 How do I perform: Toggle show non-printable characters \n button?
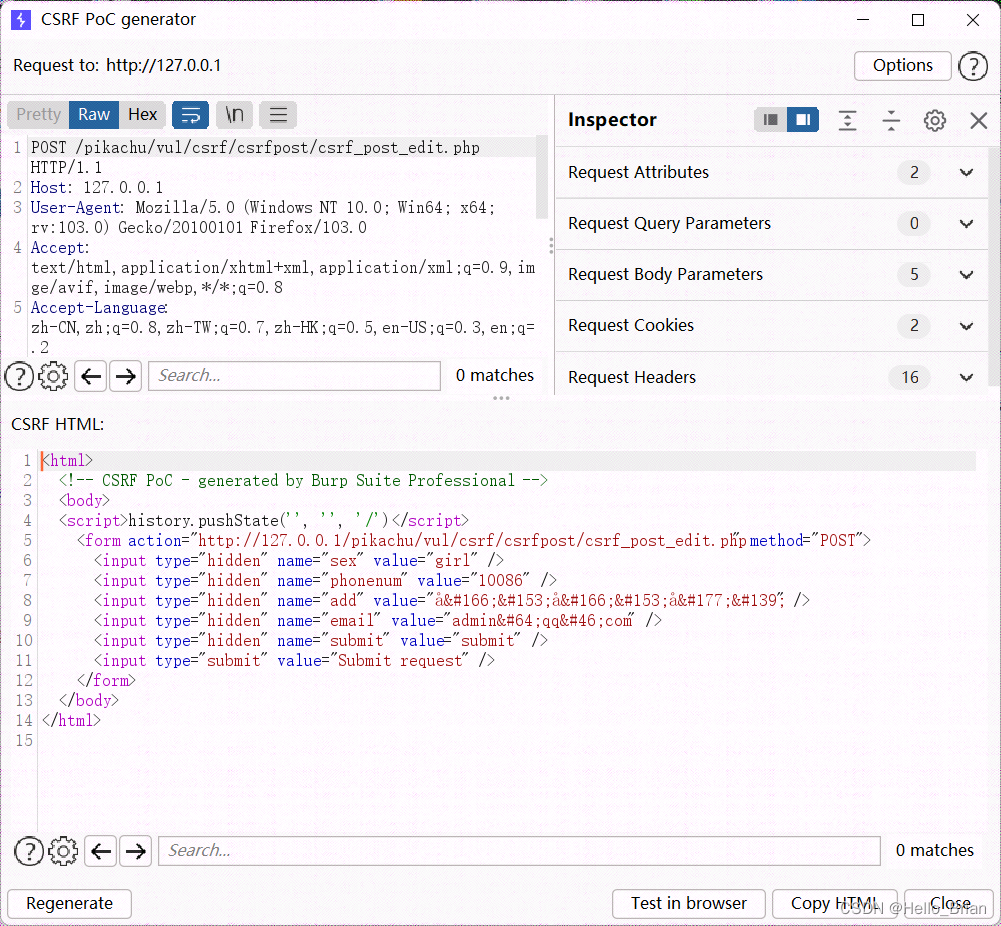click(x=234, y=115)
